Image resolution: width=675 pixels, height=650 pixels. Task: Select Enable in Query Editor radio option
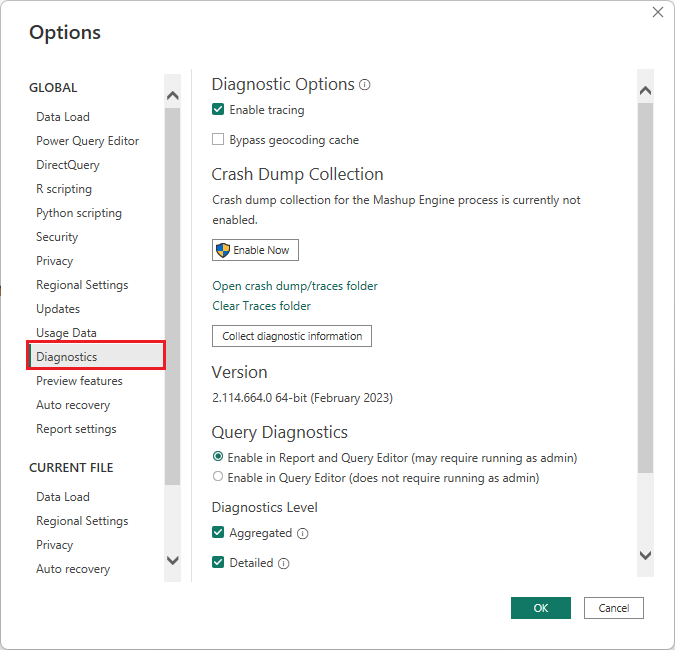point(218,478)
